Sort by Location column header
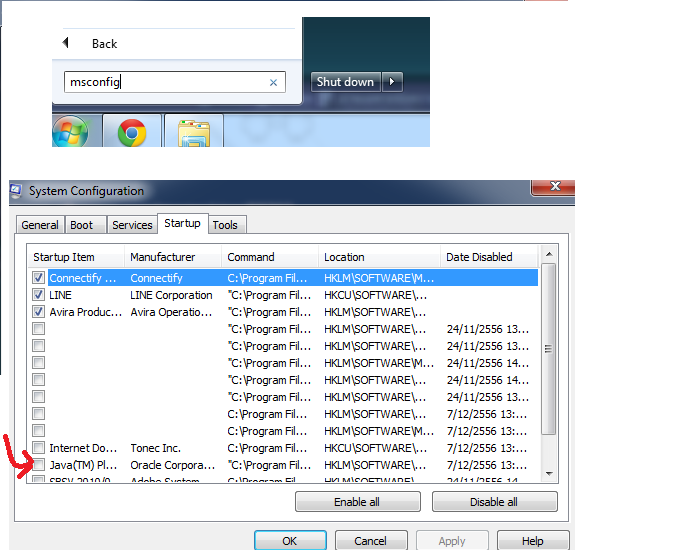Screen dimensions: 689x550 click(380, 257)
